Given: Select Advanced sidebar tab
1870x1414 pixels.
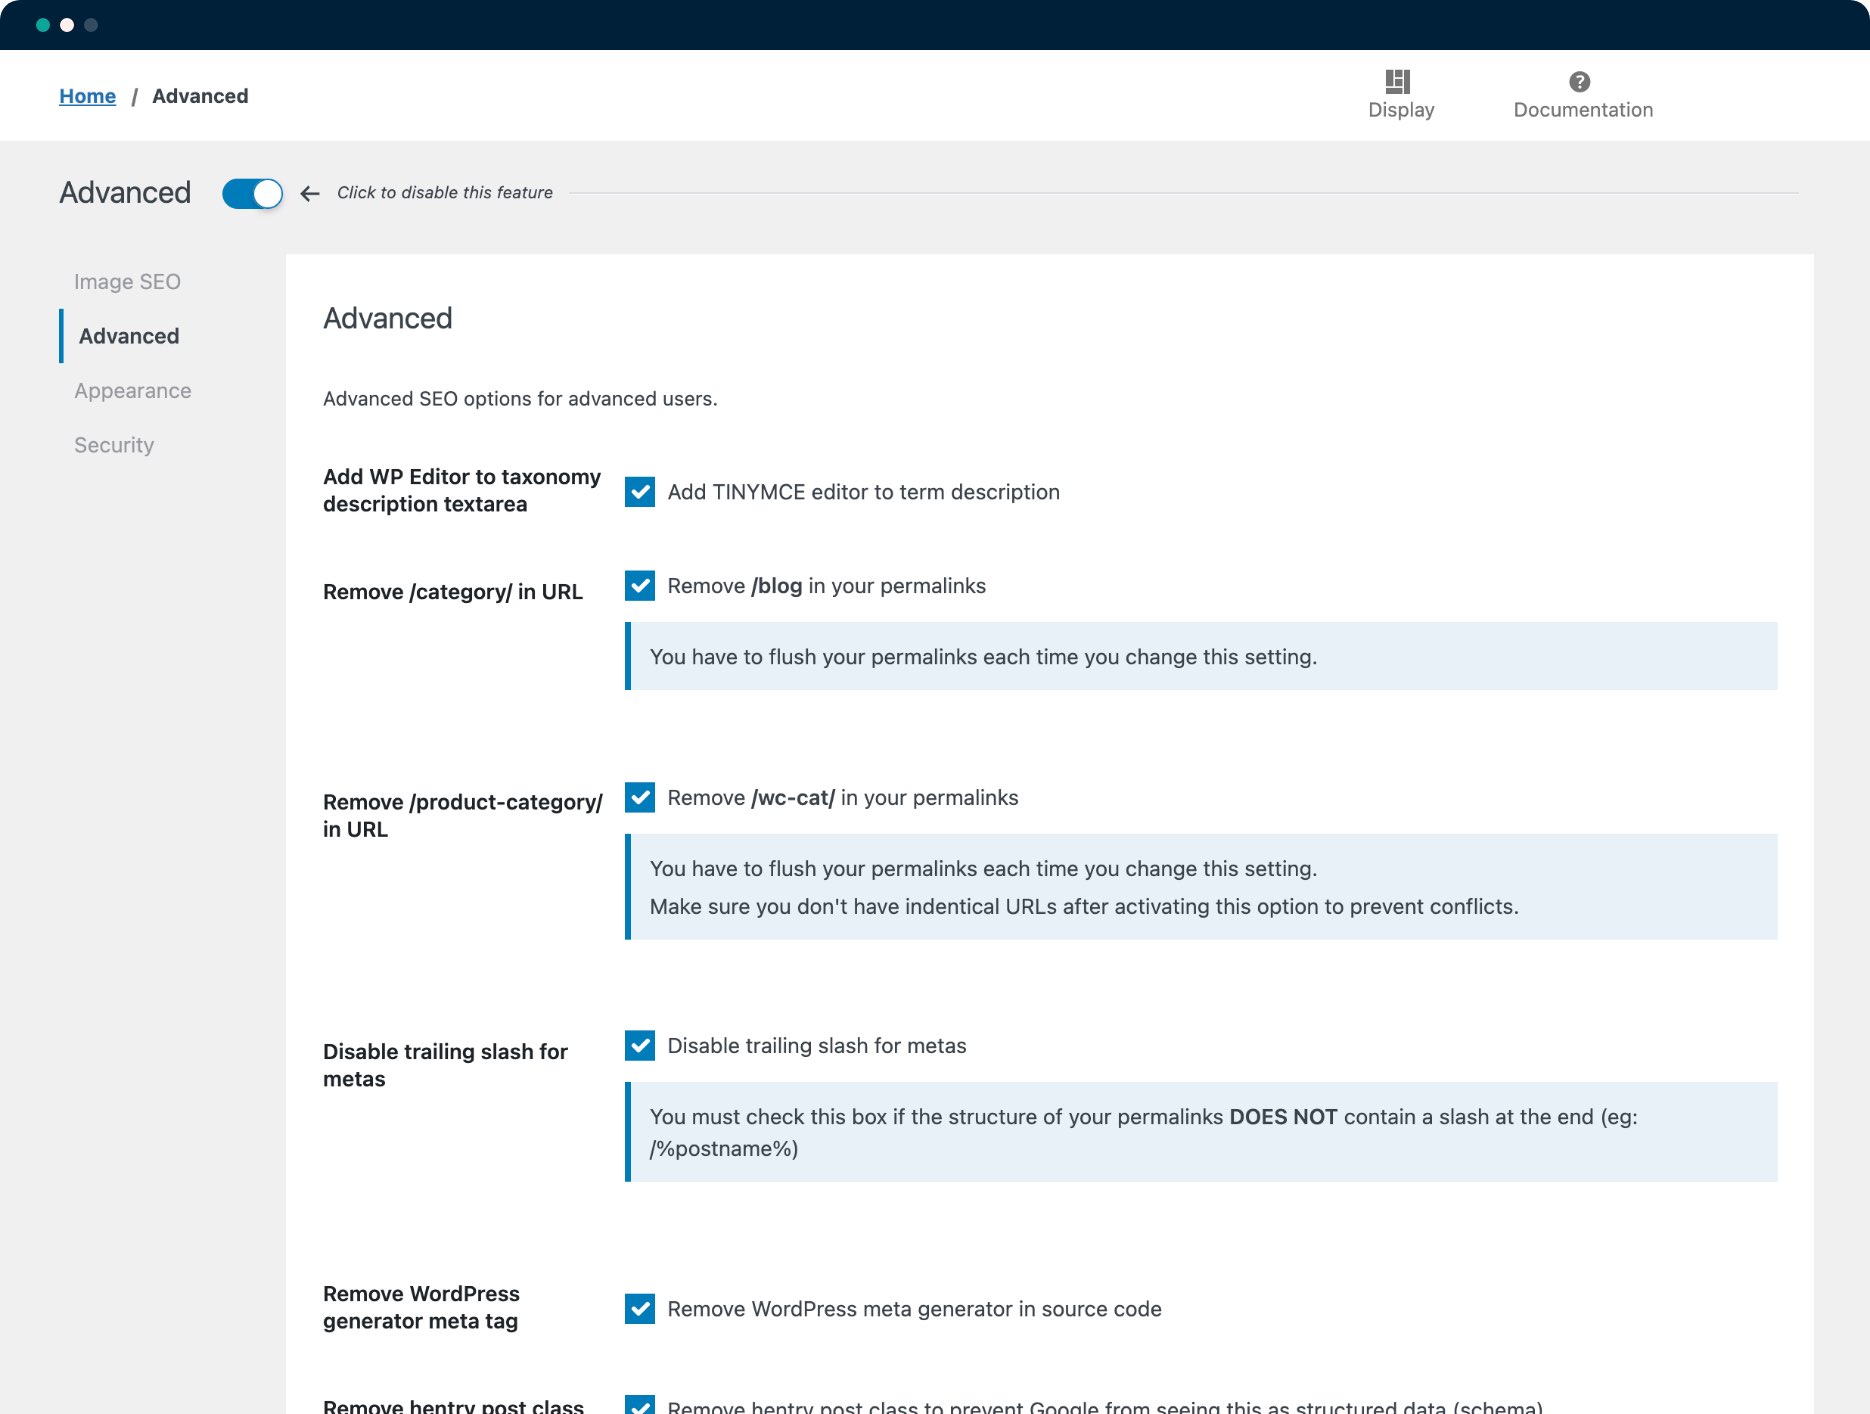Looking at the screenshot, I should [129, 336].
